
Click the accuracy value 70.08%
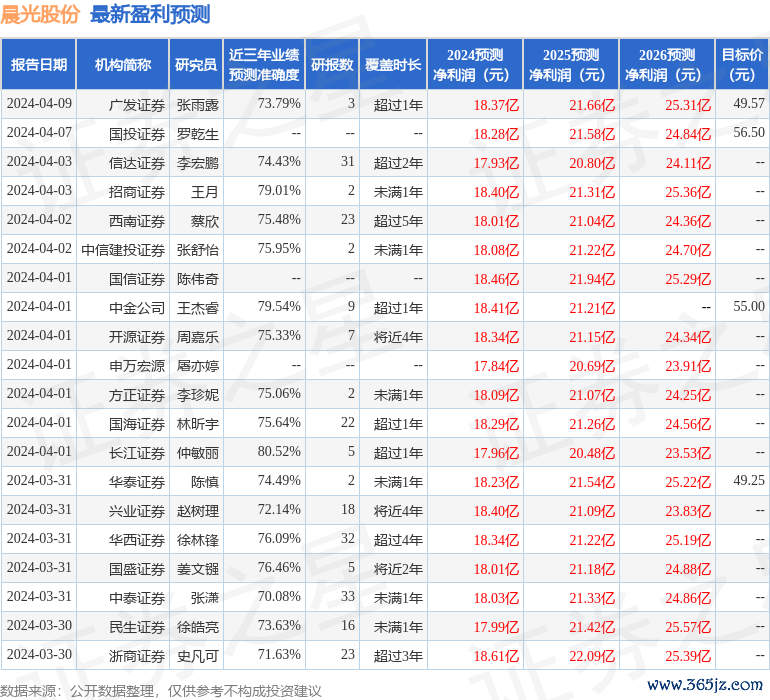pos(279,596)
